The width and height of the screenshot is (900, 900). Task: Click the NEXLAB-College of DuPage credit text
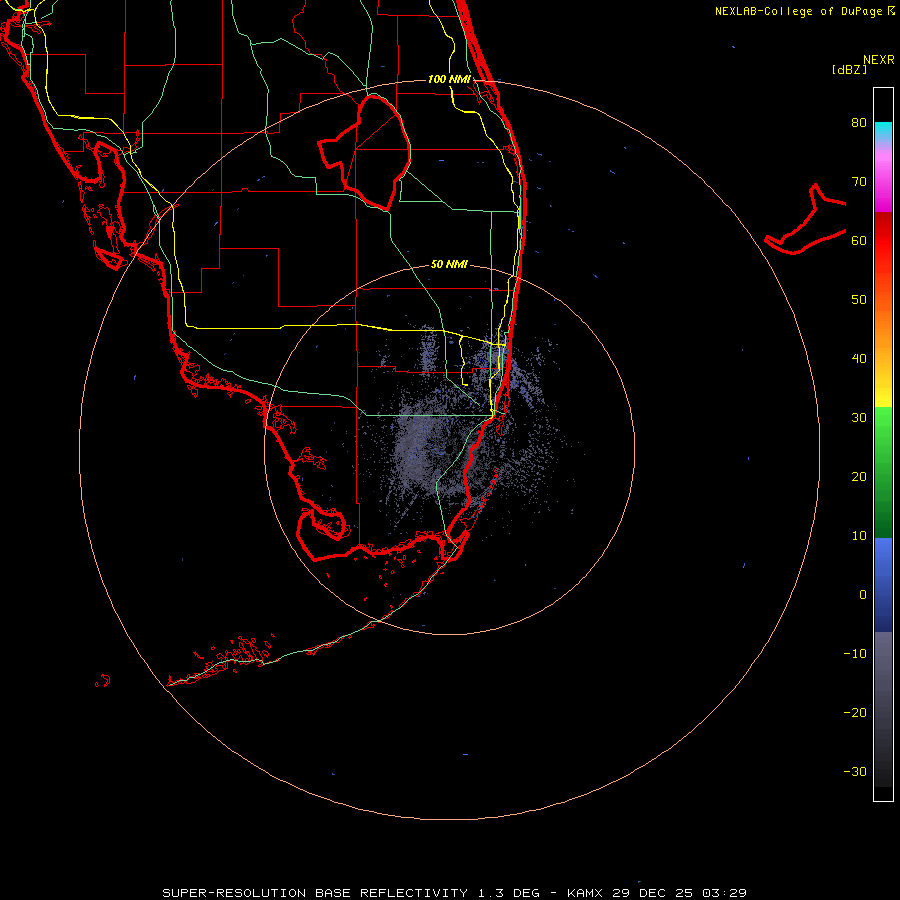pyautogui.click(x=799, y=11)
